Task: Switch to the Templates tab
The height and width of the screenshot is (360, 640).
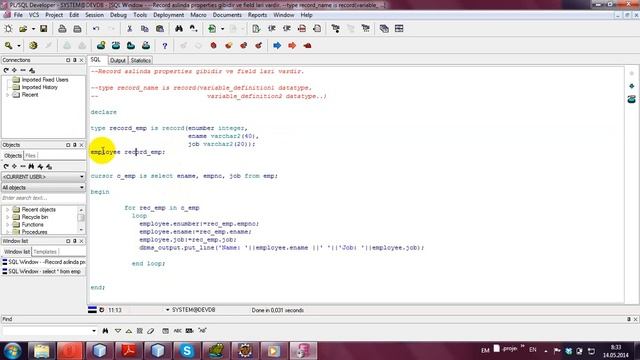Action: (x=45, y=252)
